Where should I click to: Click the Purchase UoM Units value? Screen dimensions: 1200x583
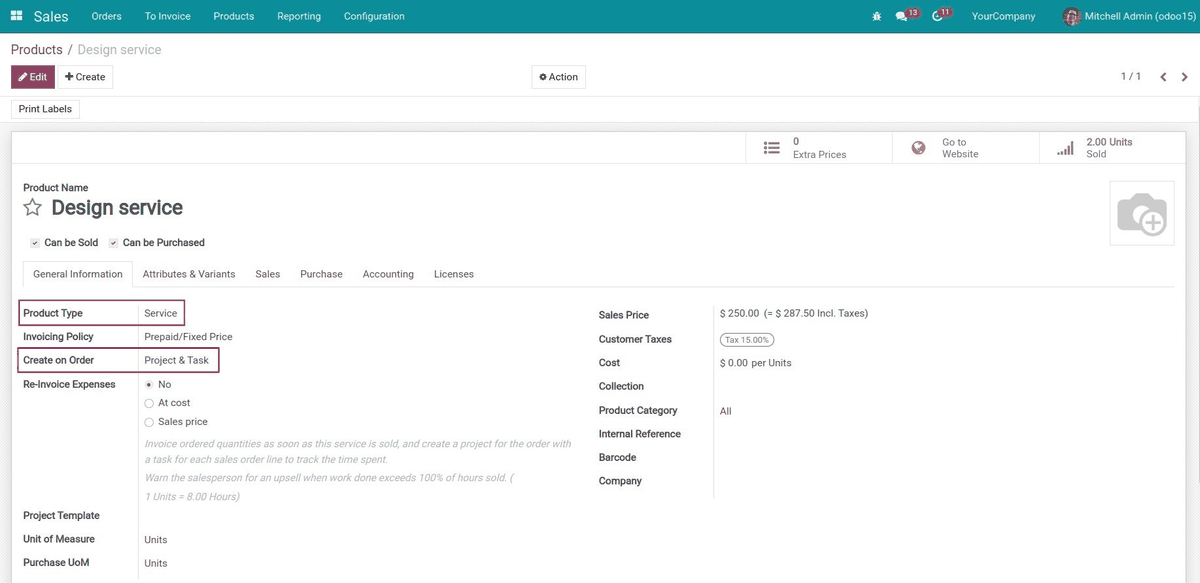pyautogui.click(x=156, y=563)
